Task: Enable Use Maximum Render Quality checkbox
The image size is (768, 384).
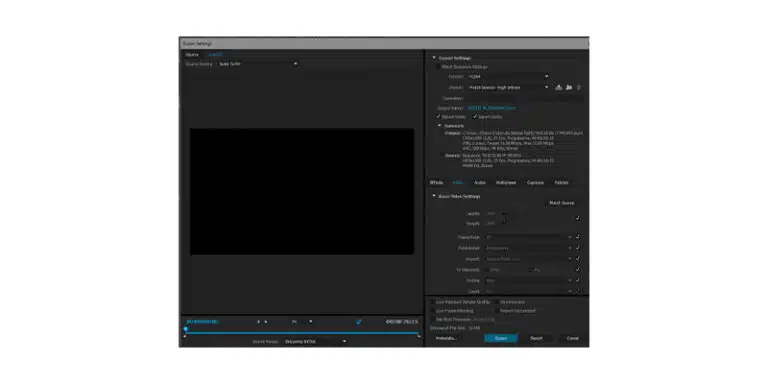Action: pos(432,302)
